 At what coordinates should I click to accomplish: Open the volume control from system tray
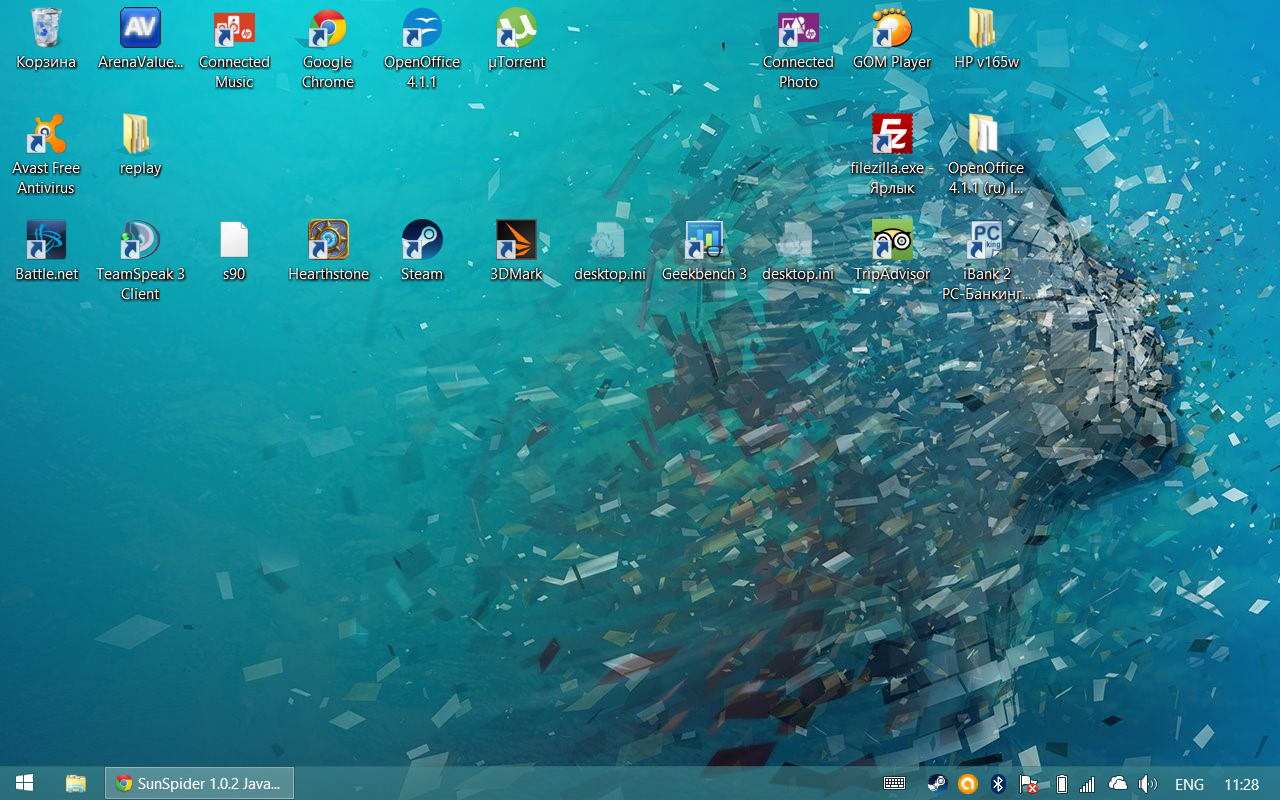(x=1148, y=785)
